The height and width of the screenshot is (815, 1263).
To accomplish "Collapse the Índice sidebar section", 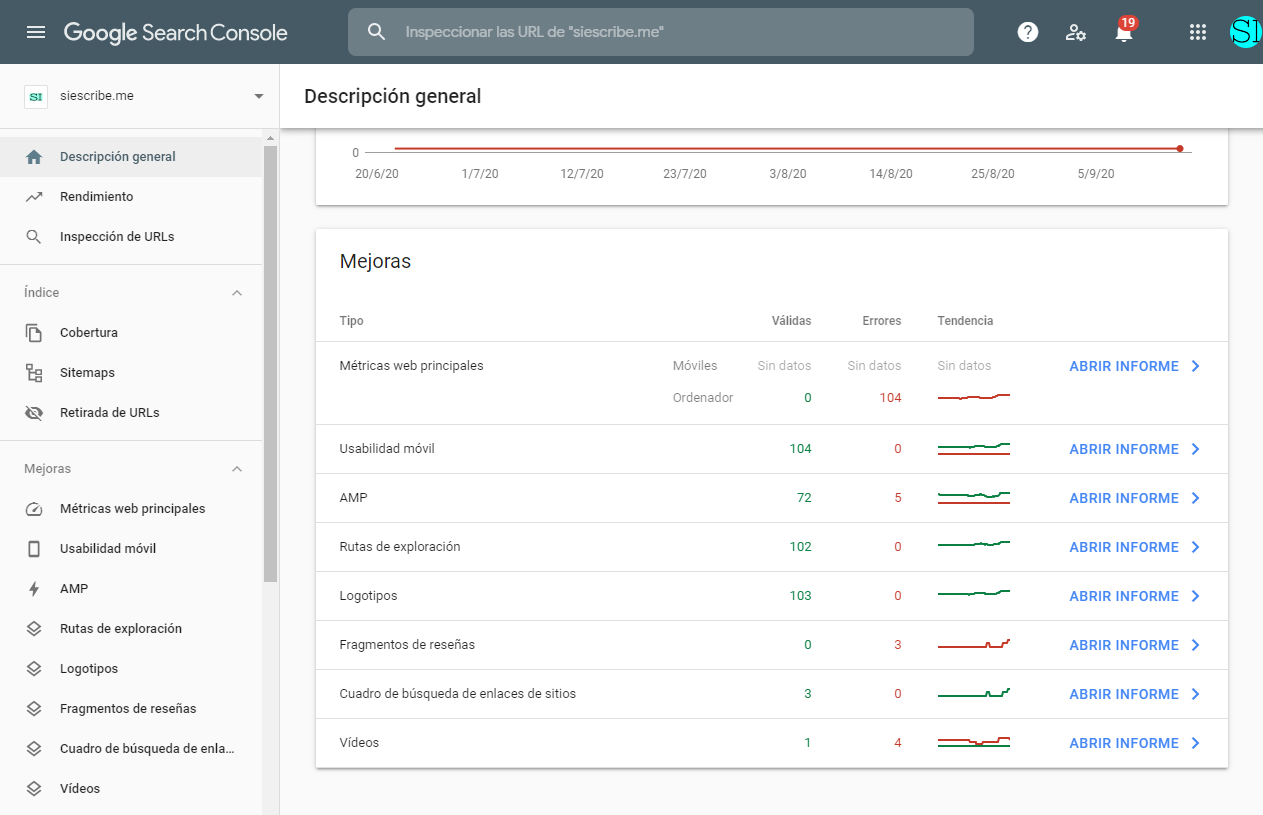I will click(237, 293).
